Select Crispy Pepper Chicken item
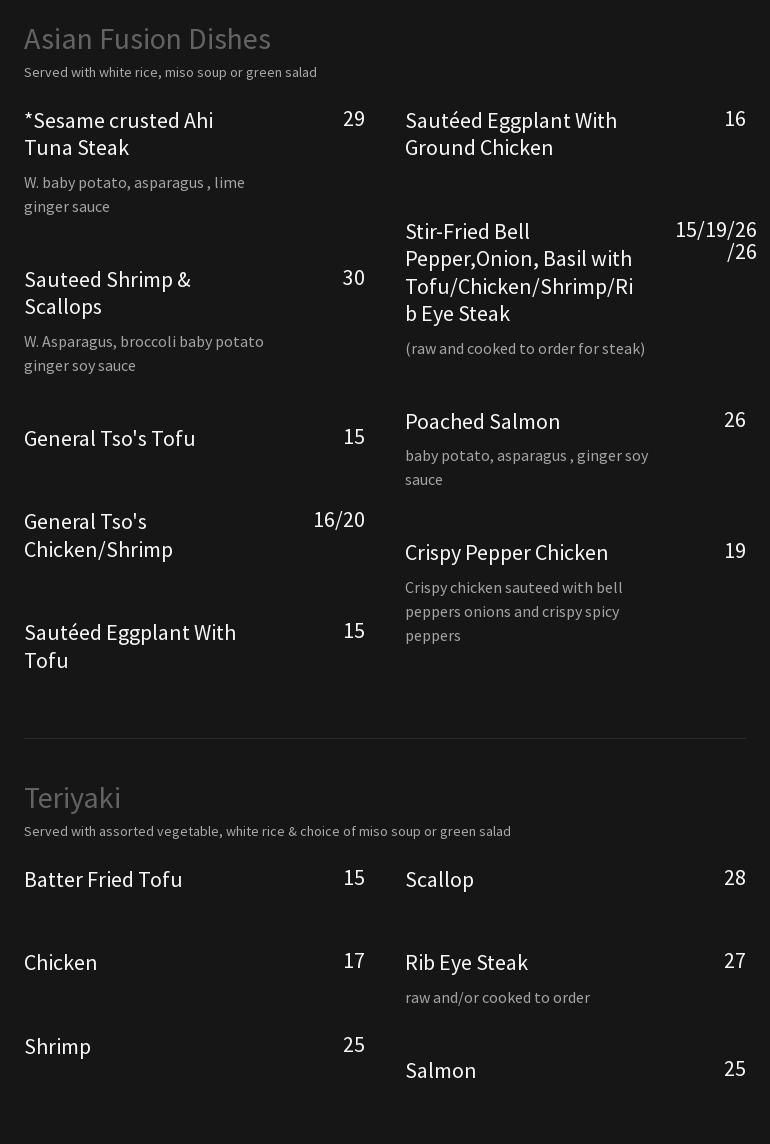The height and width of the screenshot is (1144, 770). [506, 553]
